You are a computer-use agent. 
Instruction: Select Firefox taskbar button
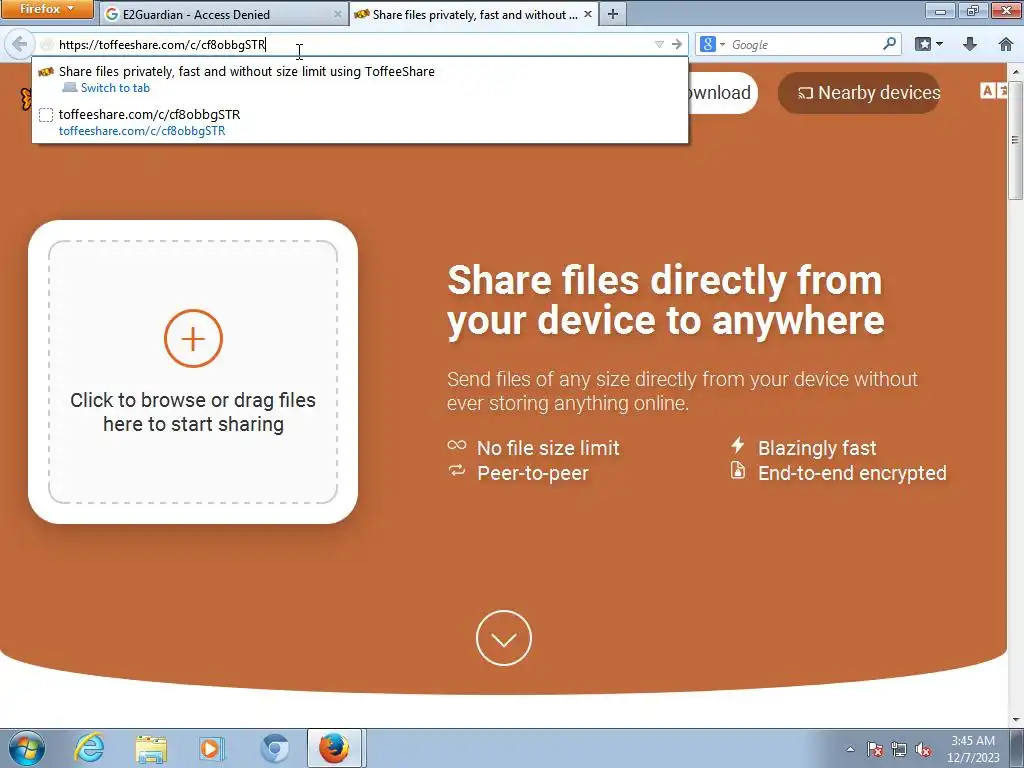pos(334,748)
